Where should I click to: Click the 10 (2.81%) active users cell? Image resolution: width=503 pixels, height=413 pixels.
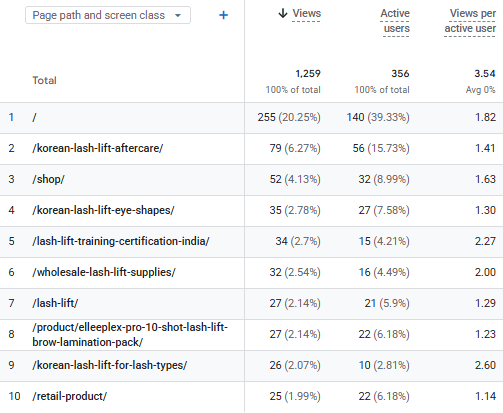pos(384,365)
